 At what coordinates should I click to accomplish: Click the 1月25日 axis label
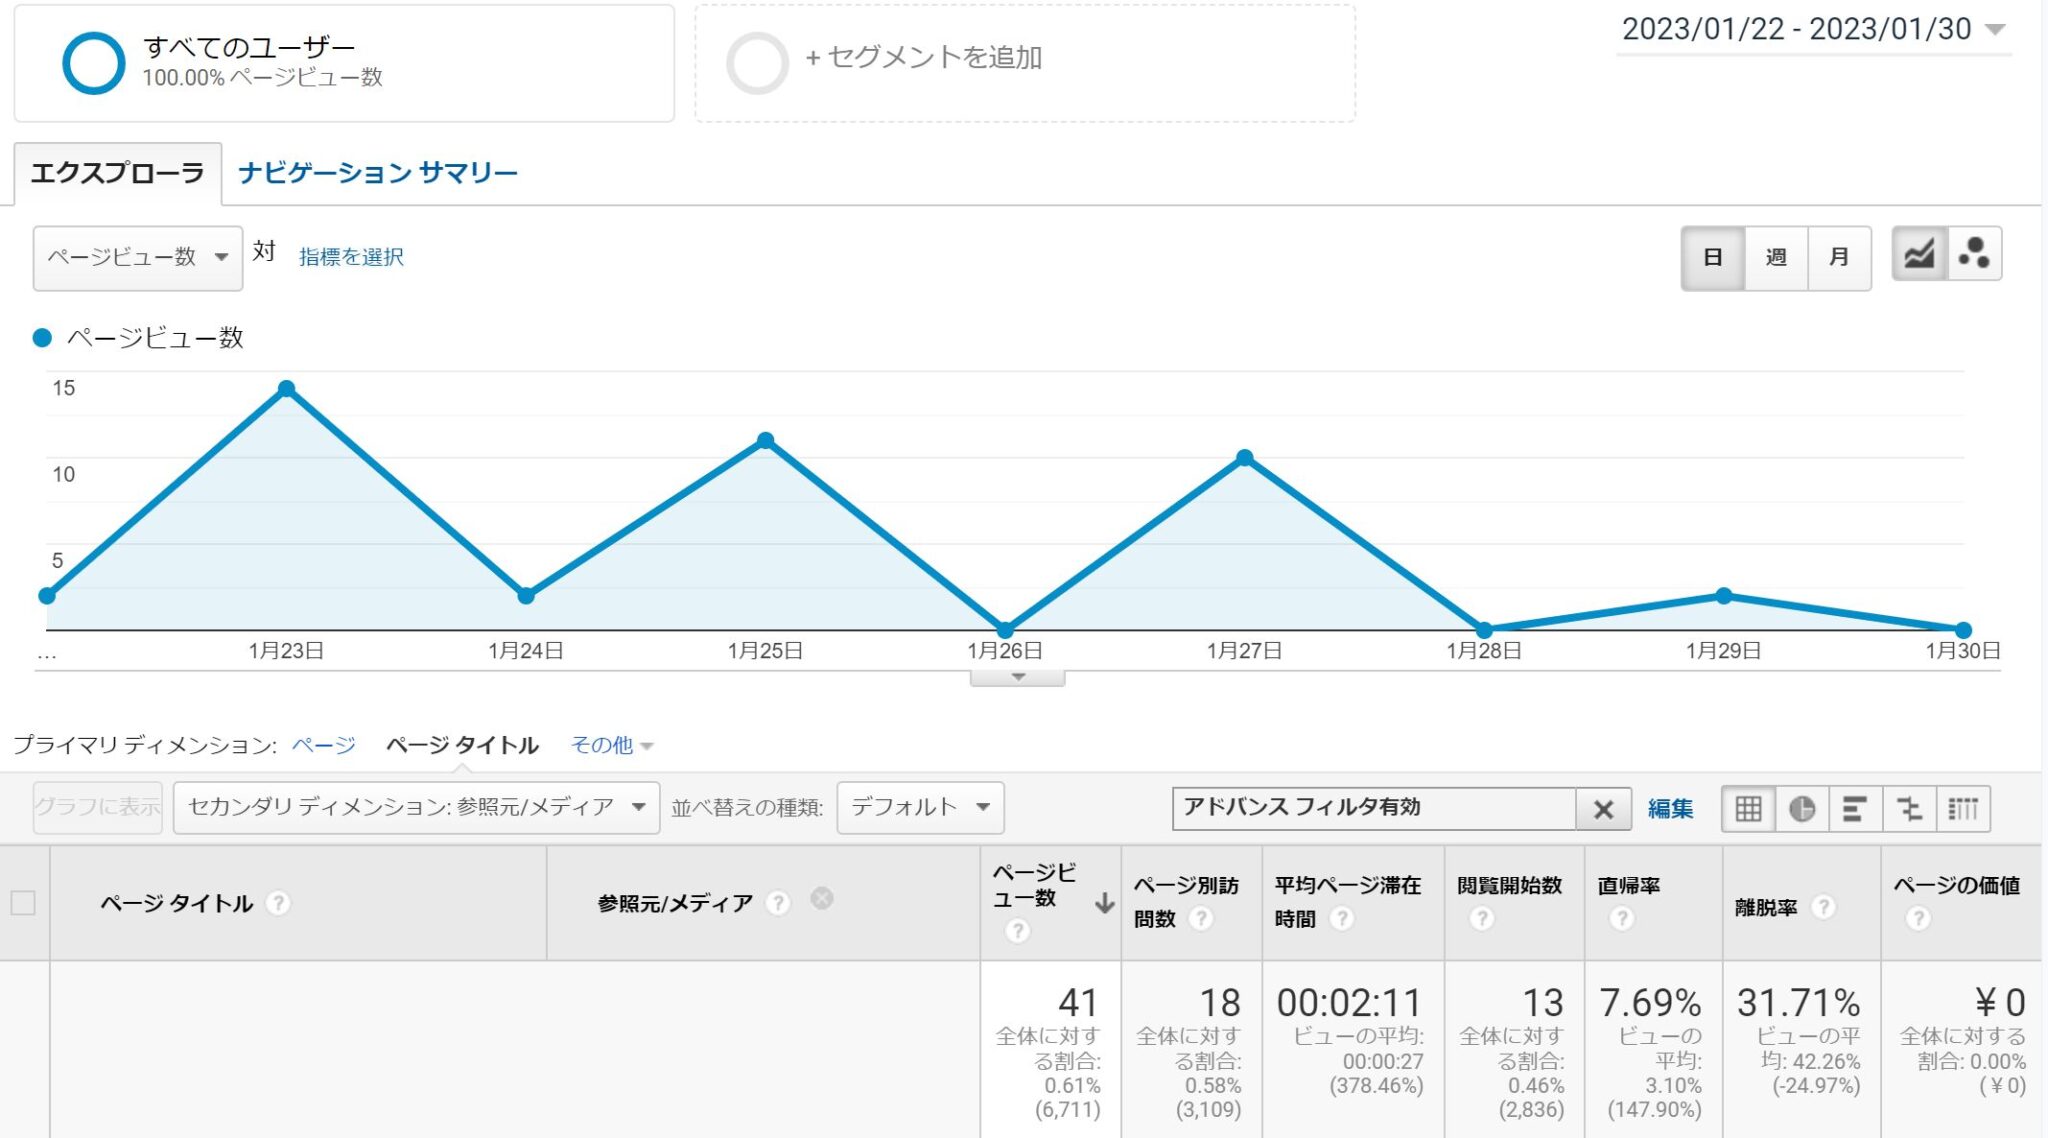pos(765,651)
